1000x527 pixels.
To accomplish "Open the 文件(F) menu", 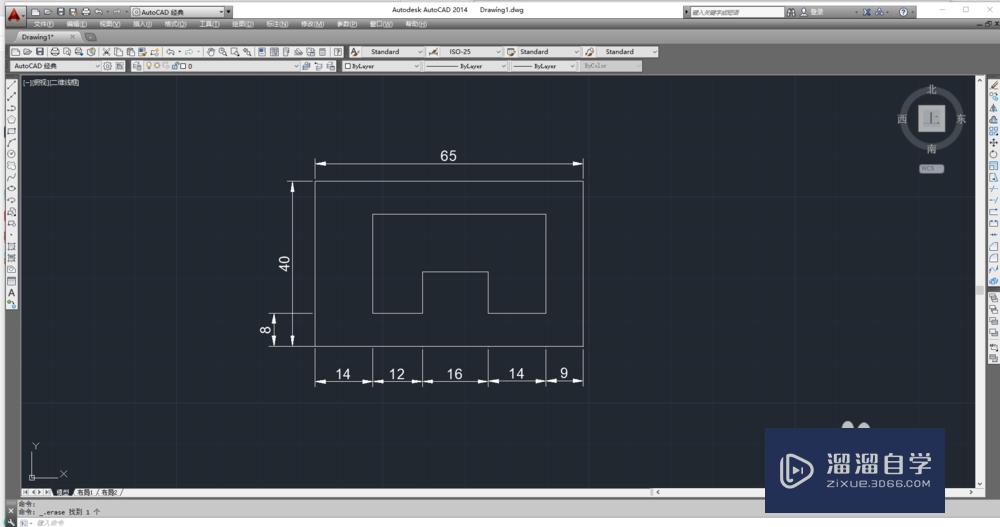I will (43, 24).
